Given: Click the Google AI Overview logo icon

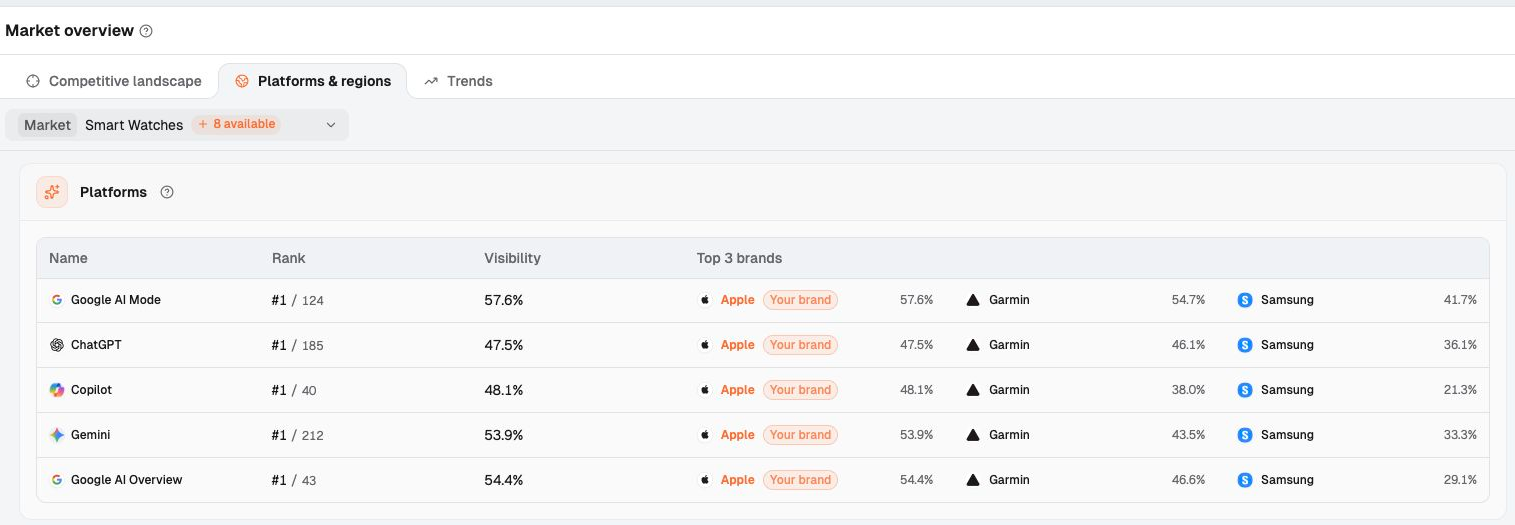Looking at the screenshot, I should pyautogui.click(x=57, y=480).
